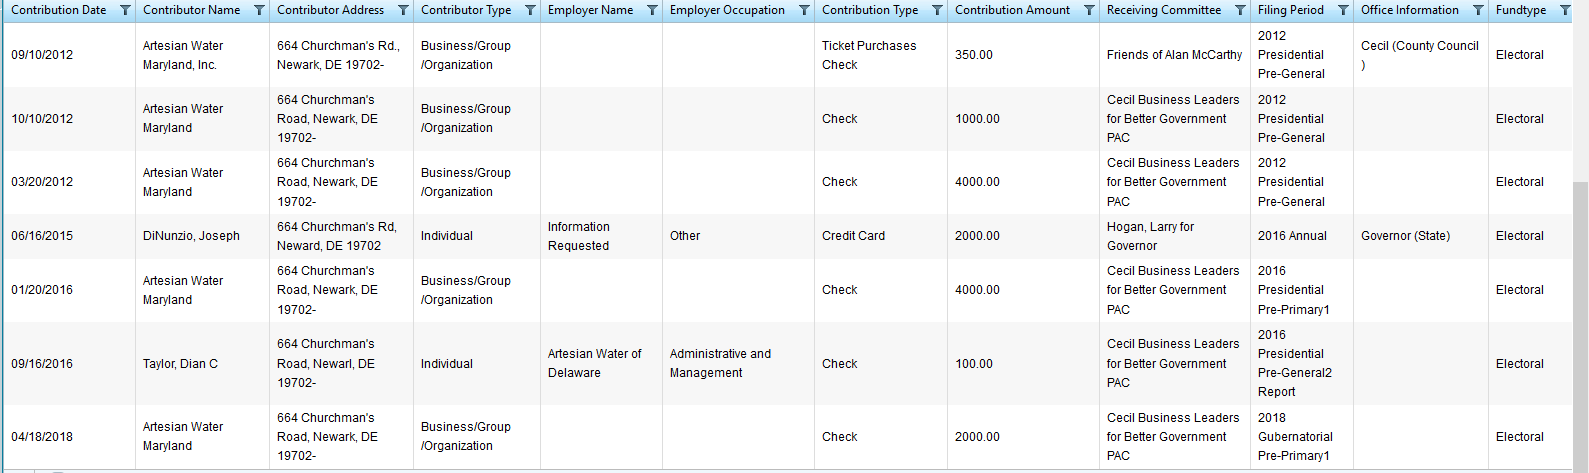The height and width of the screenshot is (473, 1589).
Task: Open filter for Receiving Committee column
Action: 1240,11
